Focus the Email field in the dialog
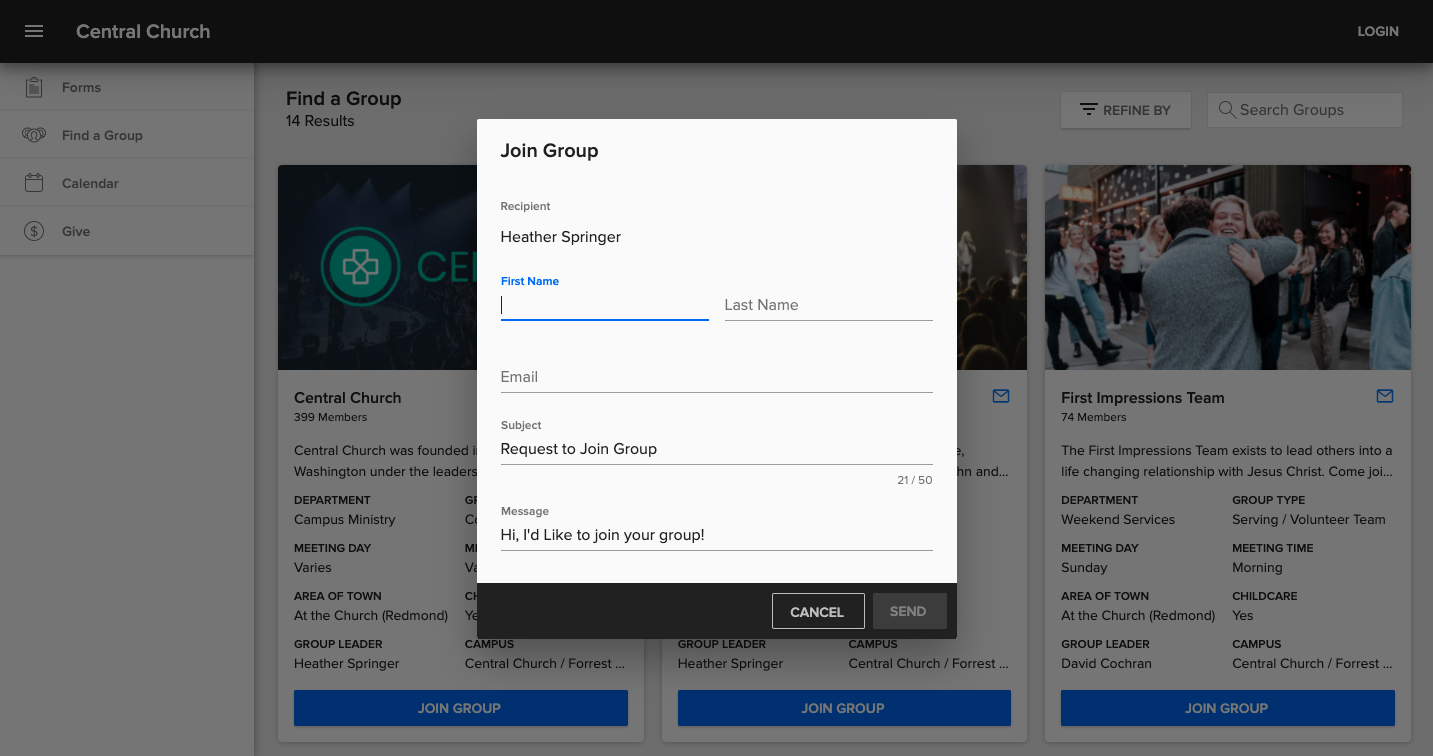Viewport: 1433px width, 756px height. point(715,377)
